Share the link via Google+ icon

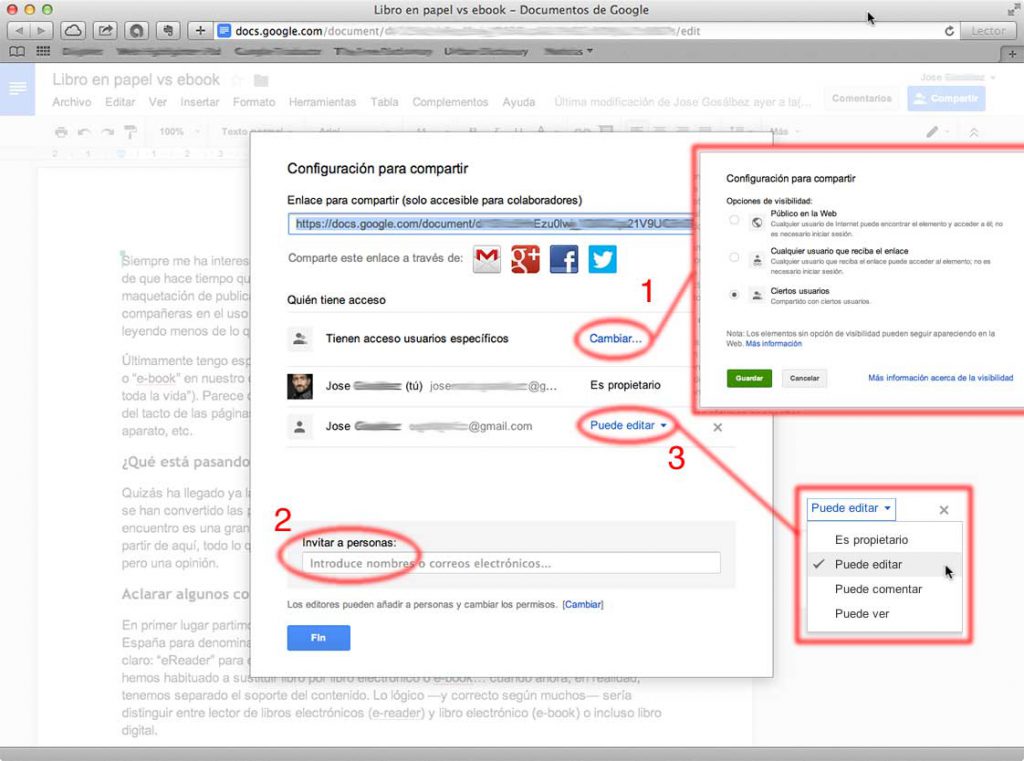tap(525, 259)
